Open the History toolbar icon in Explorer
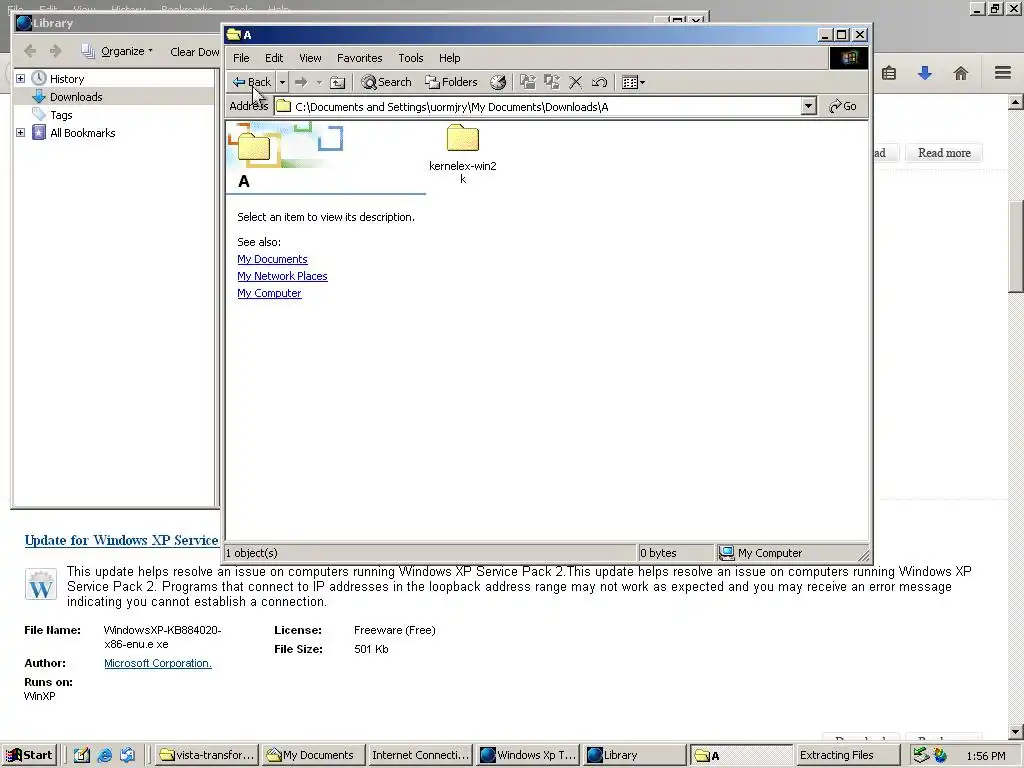Viewport: 1024px width, 768px height. click(x=498, y=82)
